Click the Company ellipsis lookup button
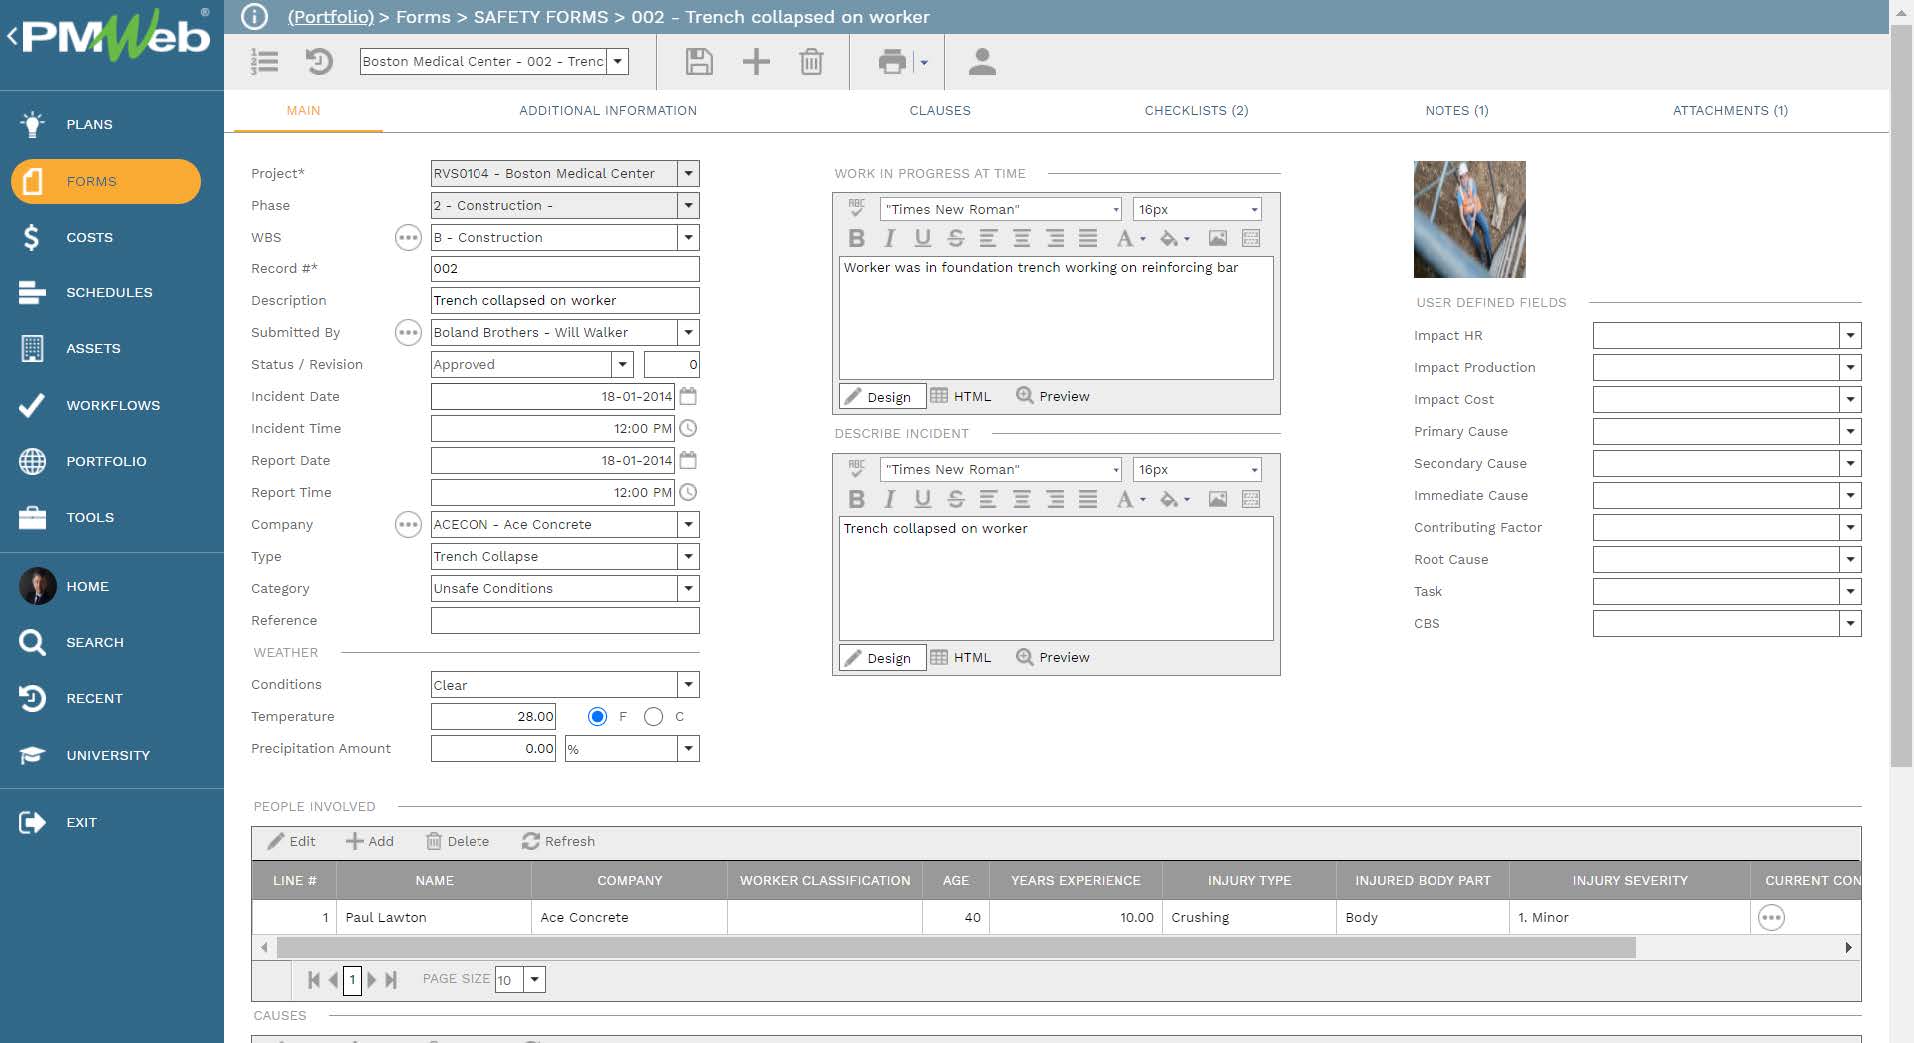The width and height of the screenshot is (1914, 1043). click(x=408, y=524)
